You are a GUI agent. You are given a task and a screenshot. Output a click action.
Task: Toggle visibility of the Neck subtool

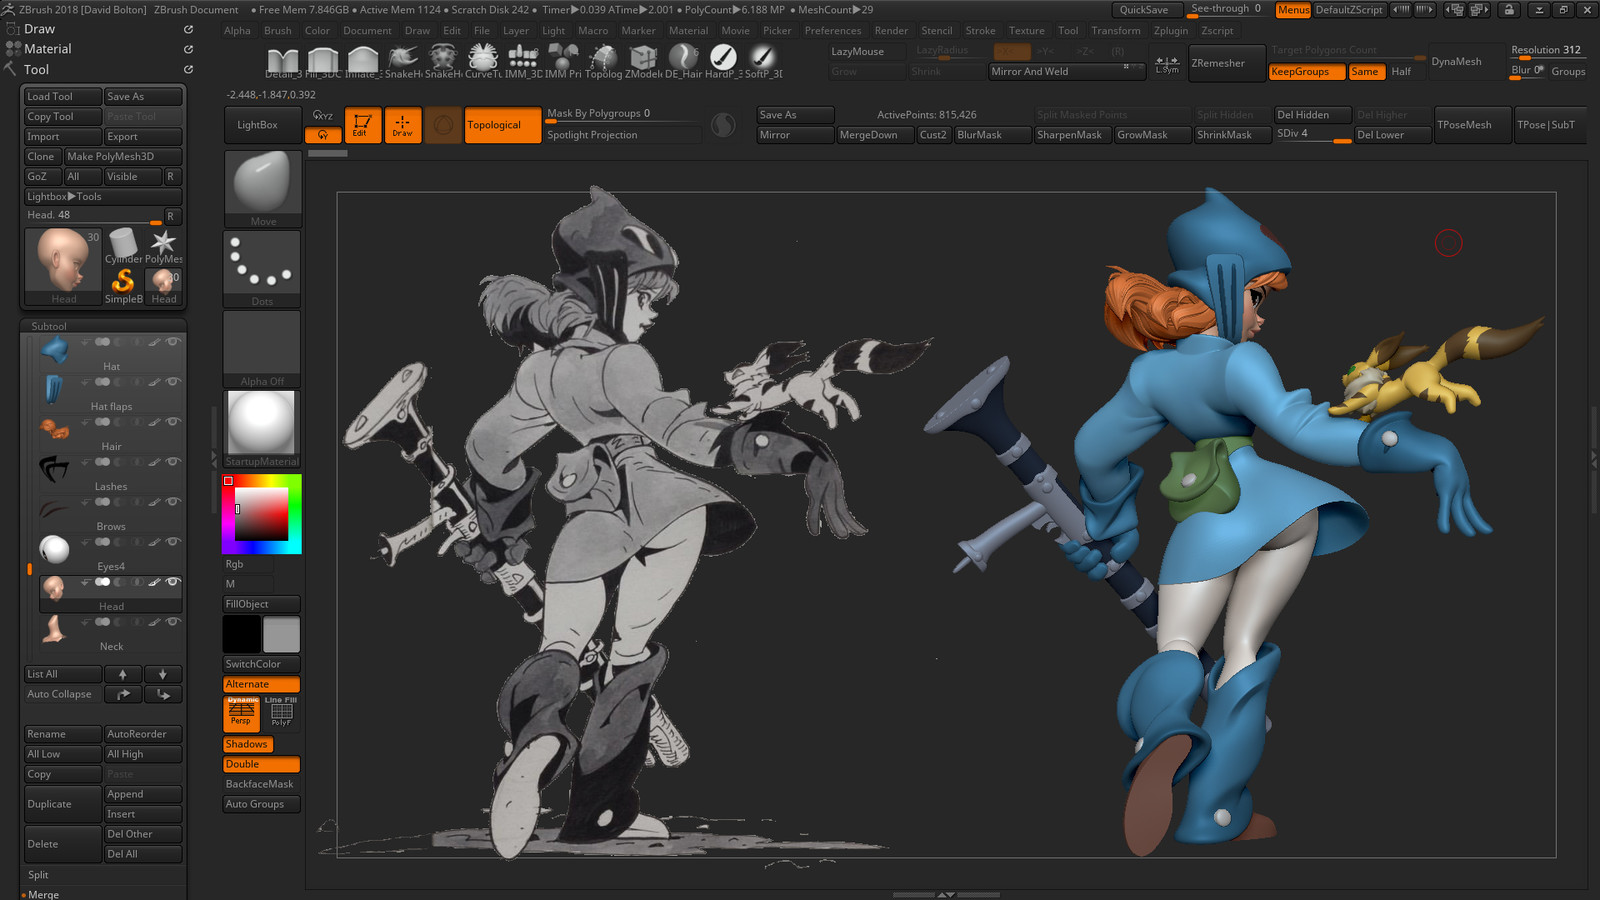(x=173, y=622)
